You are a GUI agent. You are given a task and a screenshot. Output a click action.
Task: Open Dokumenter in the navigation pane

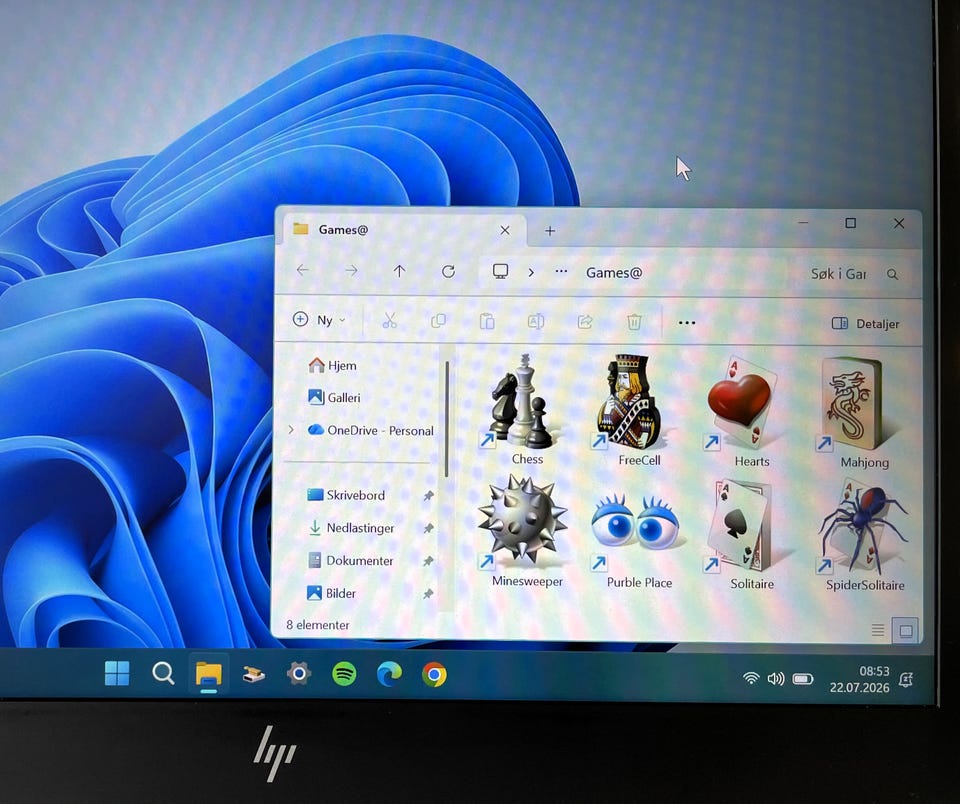tap(360, 560)
